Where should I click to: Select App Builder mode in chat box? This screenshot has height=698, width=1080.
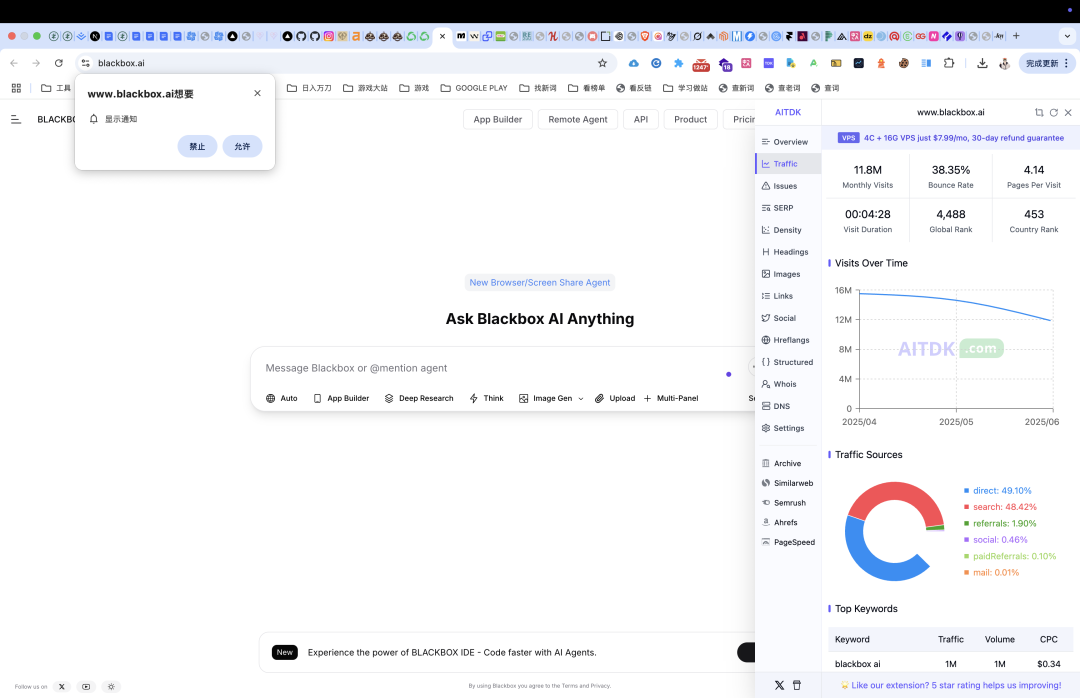(341, 398)
